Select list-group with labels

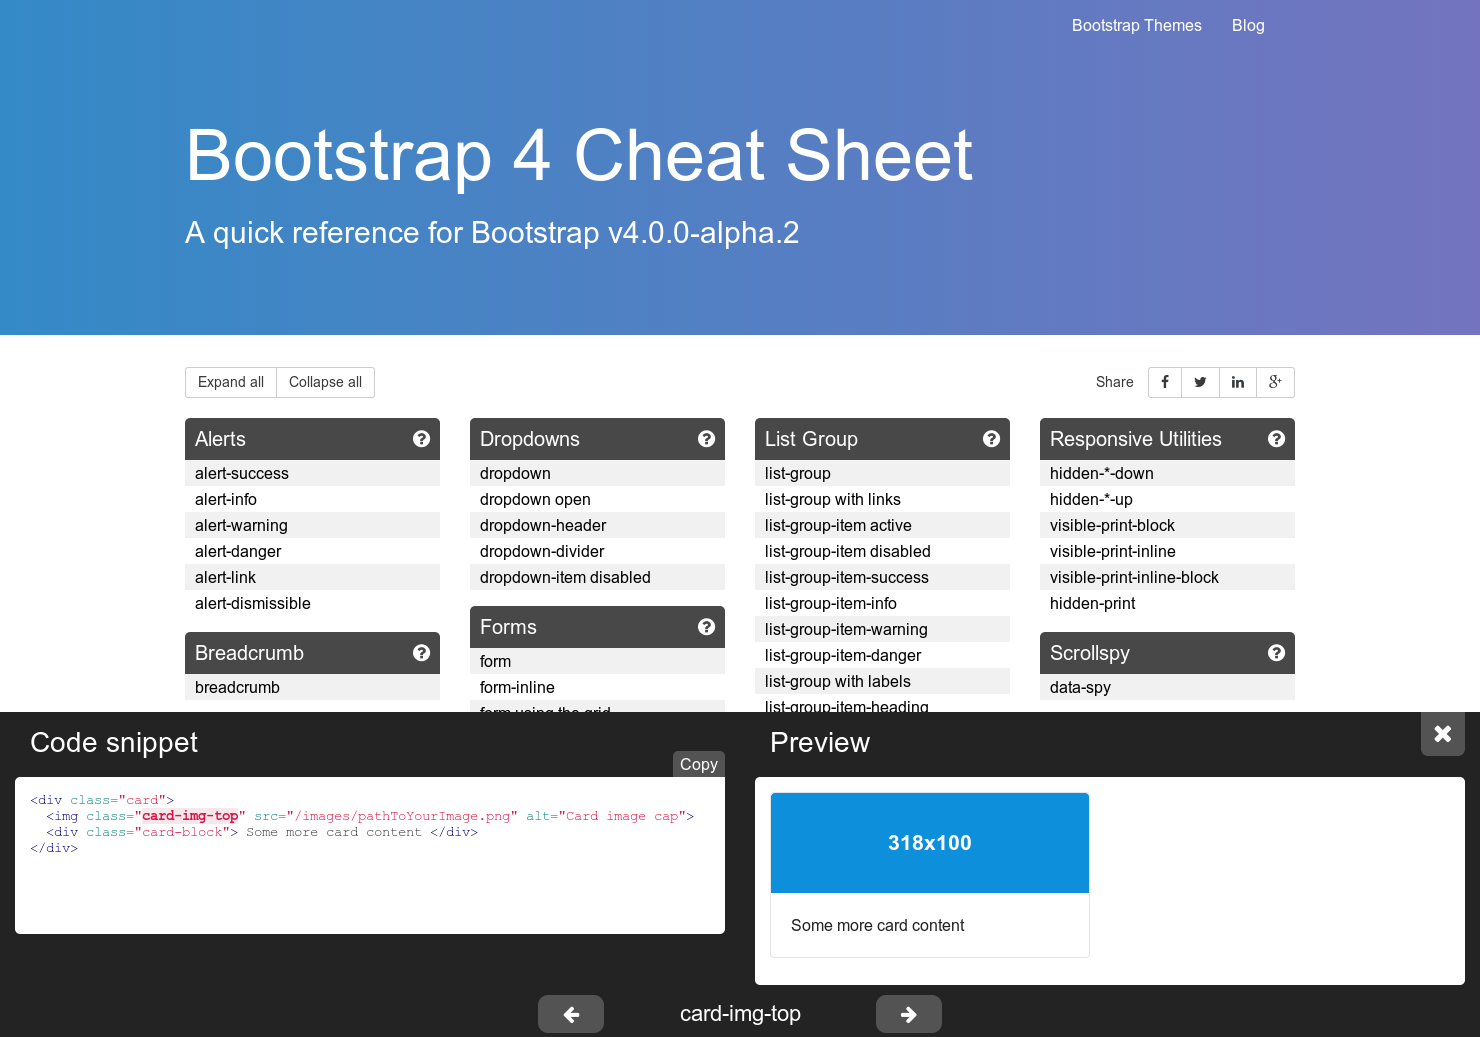click(882, 681)
